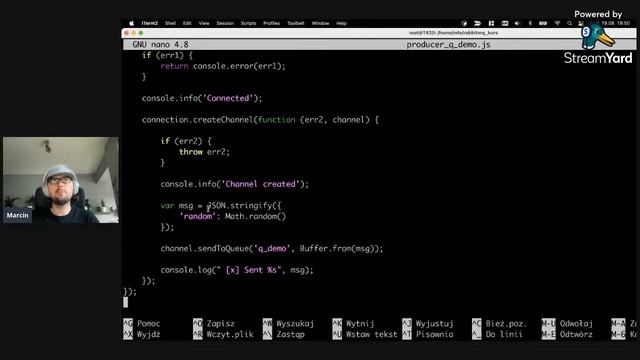Click Marcin's webcam thumbnail
The image size is (640, 360).
61,180
